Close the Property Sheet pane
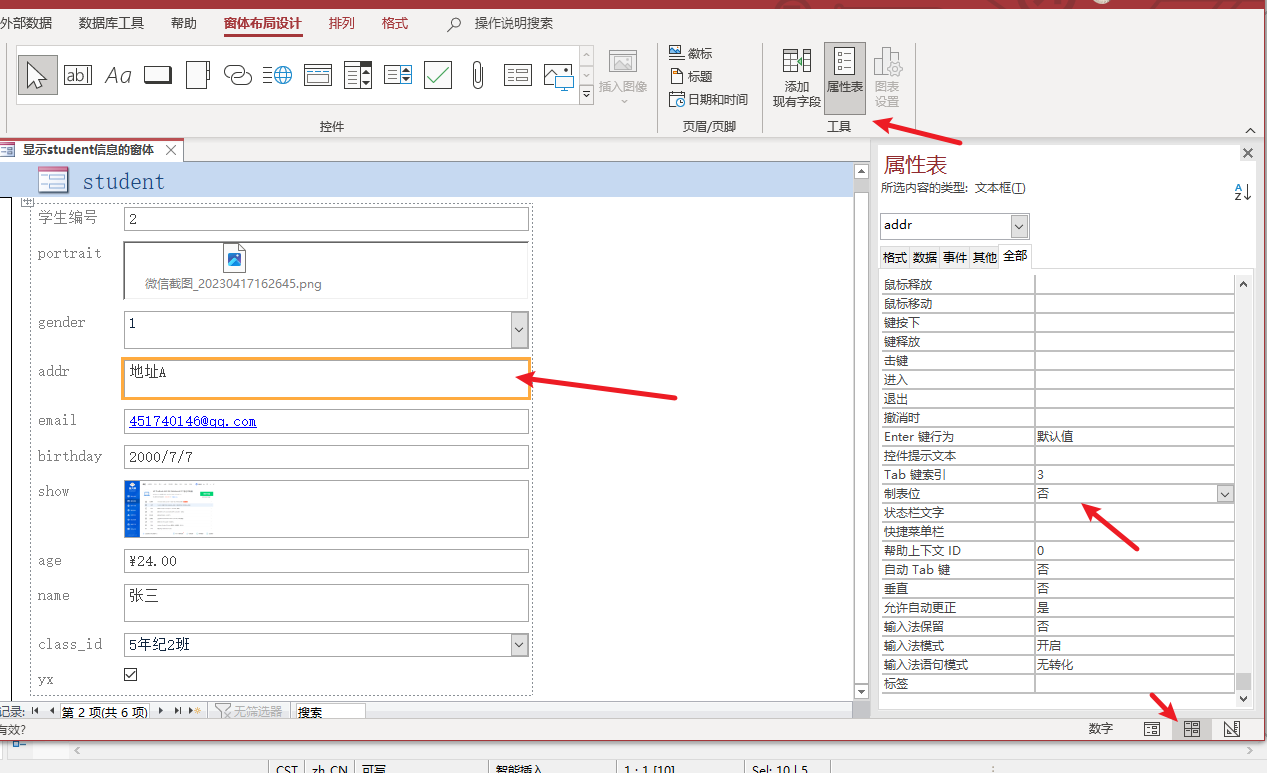Screen dimensions: 1267x773 click(1247, 153)
